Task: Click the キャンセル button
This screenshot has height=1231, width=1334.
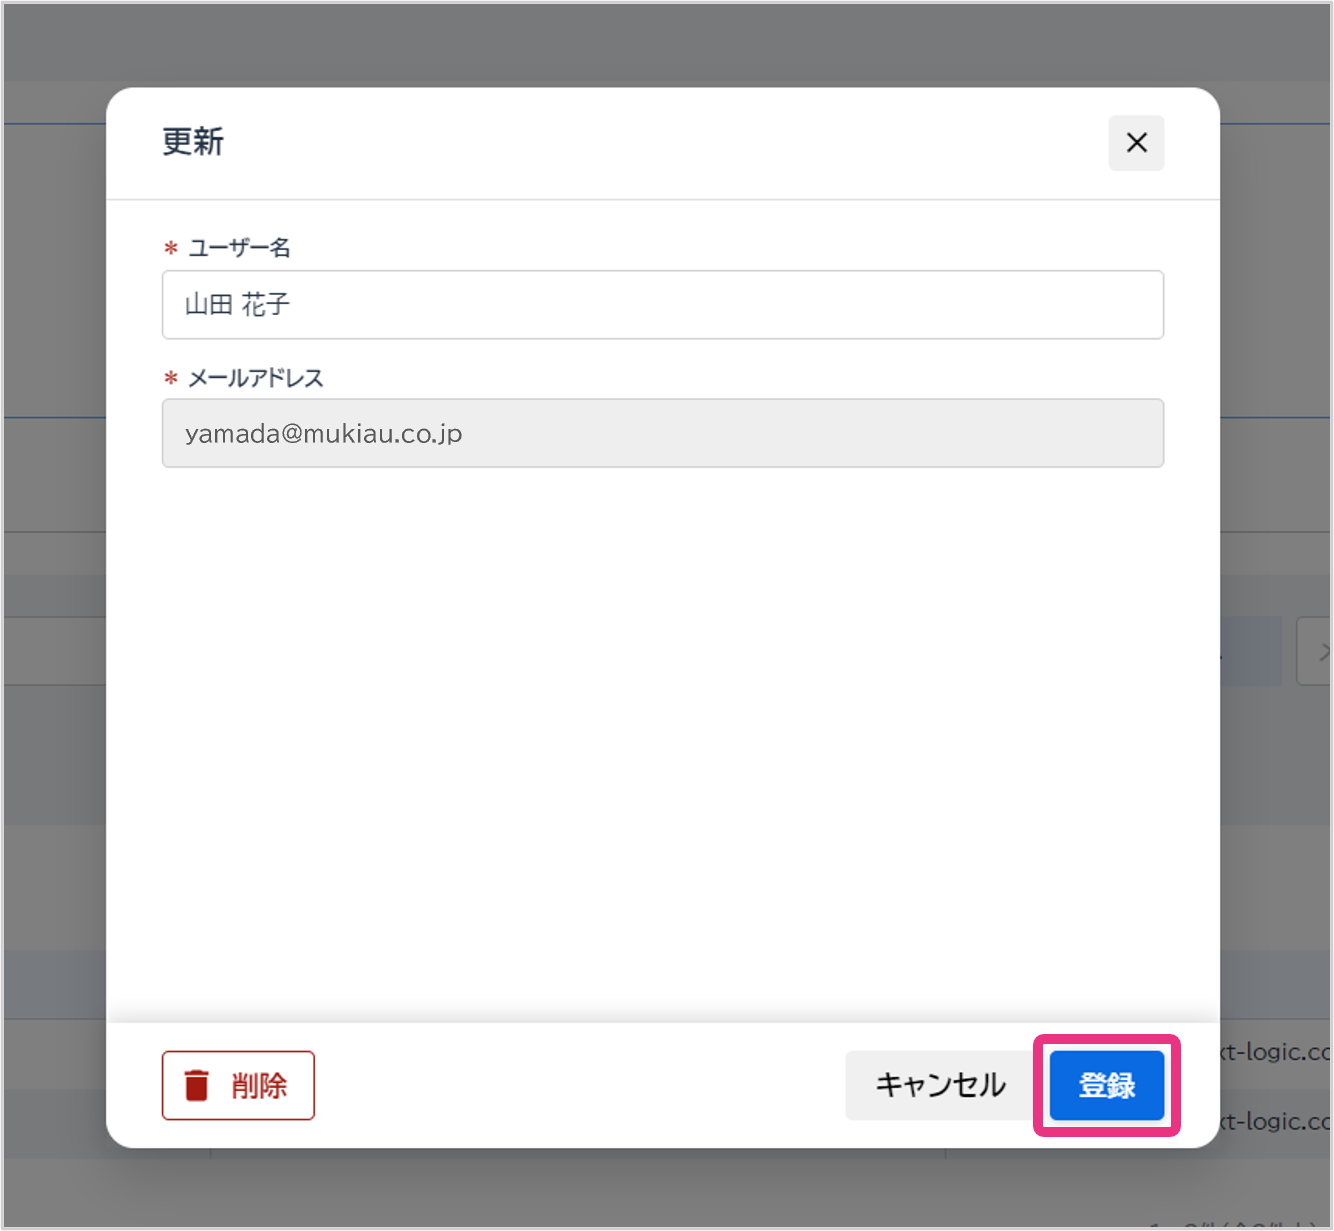Action: (x=940, y=1085)
